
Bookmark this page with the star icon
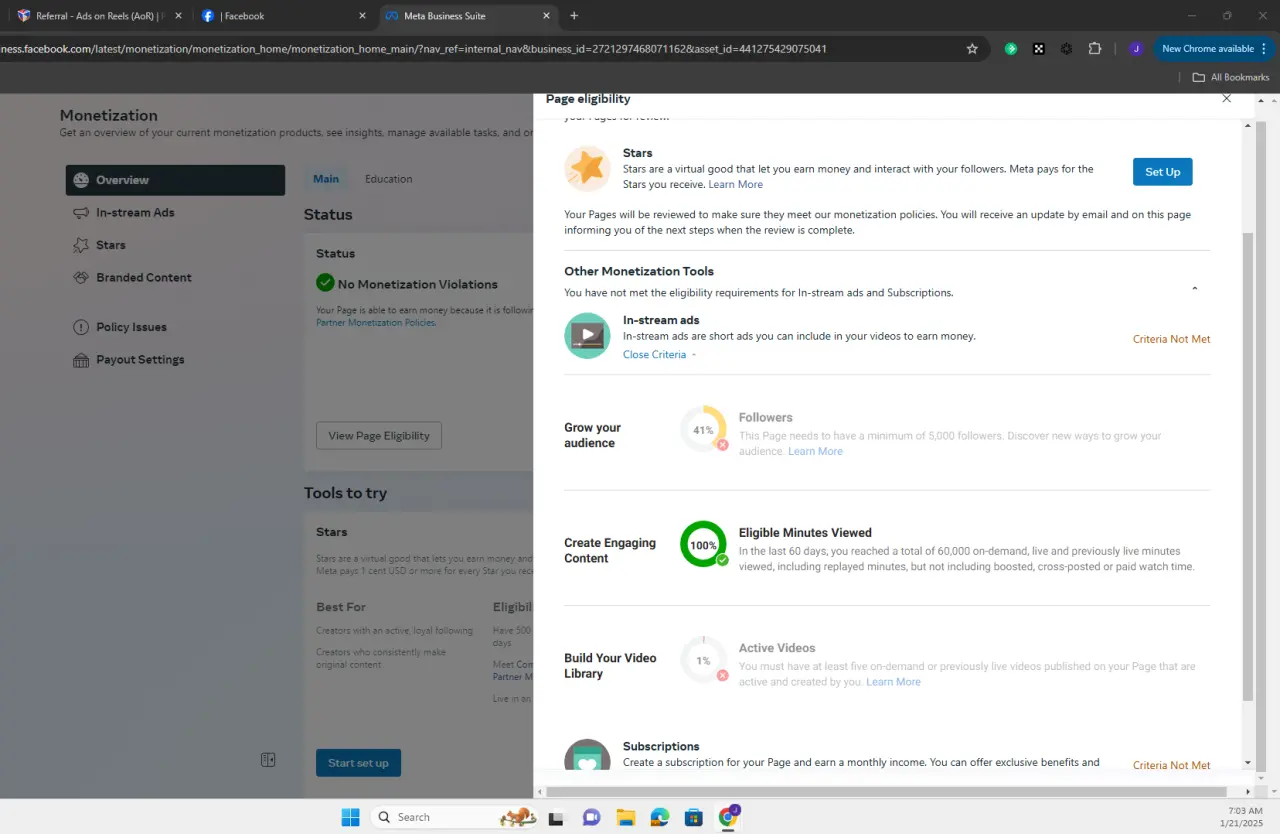(x=972, y=49)
